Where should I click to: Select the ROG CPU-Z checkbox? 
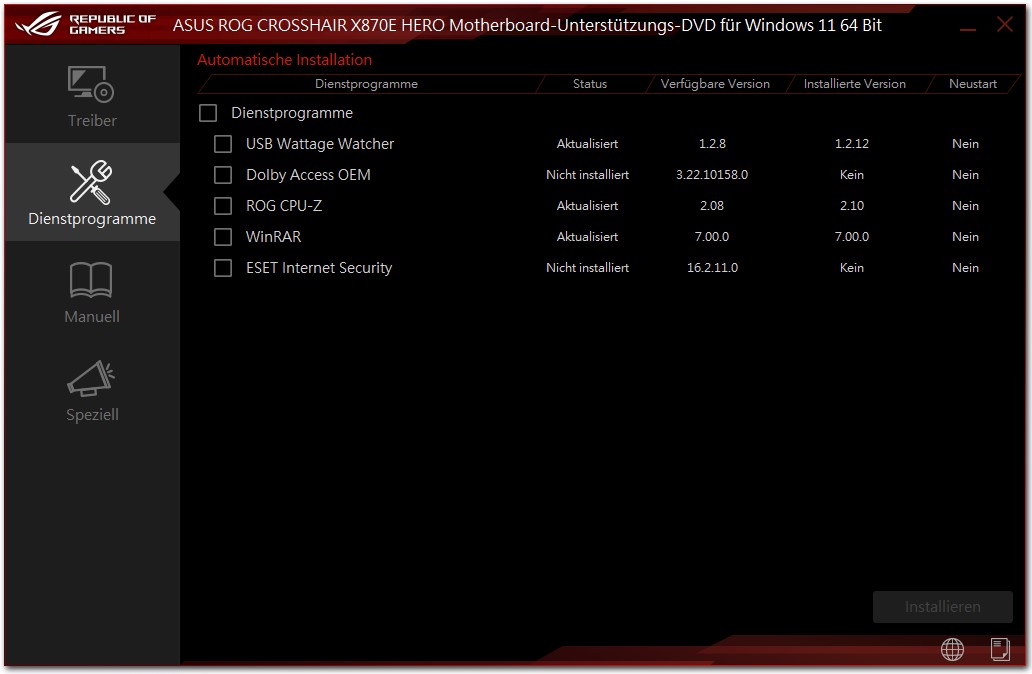tap(223, 206)
